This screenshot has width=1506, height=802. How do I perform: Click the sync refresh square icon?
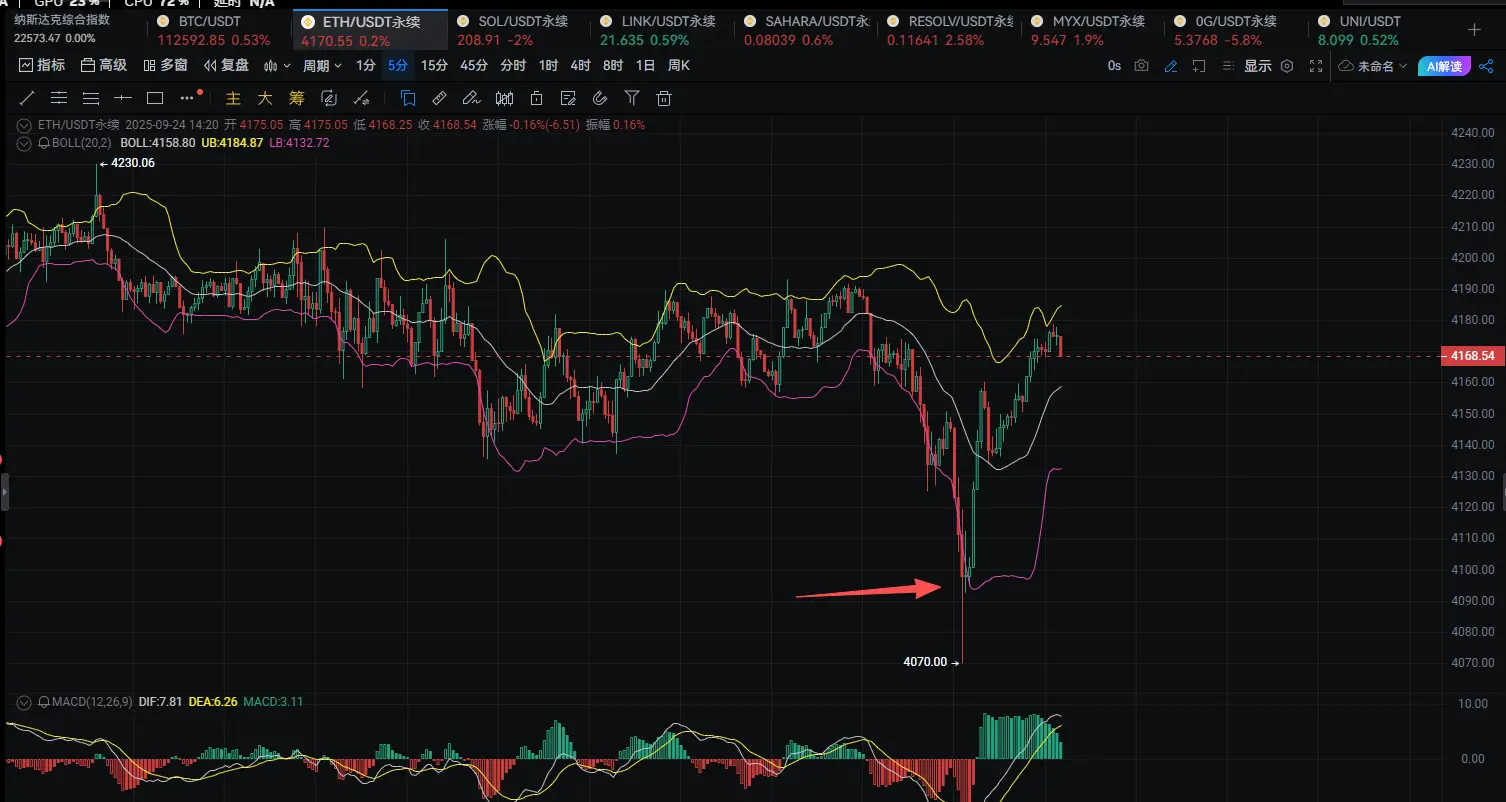coord(329,98)
